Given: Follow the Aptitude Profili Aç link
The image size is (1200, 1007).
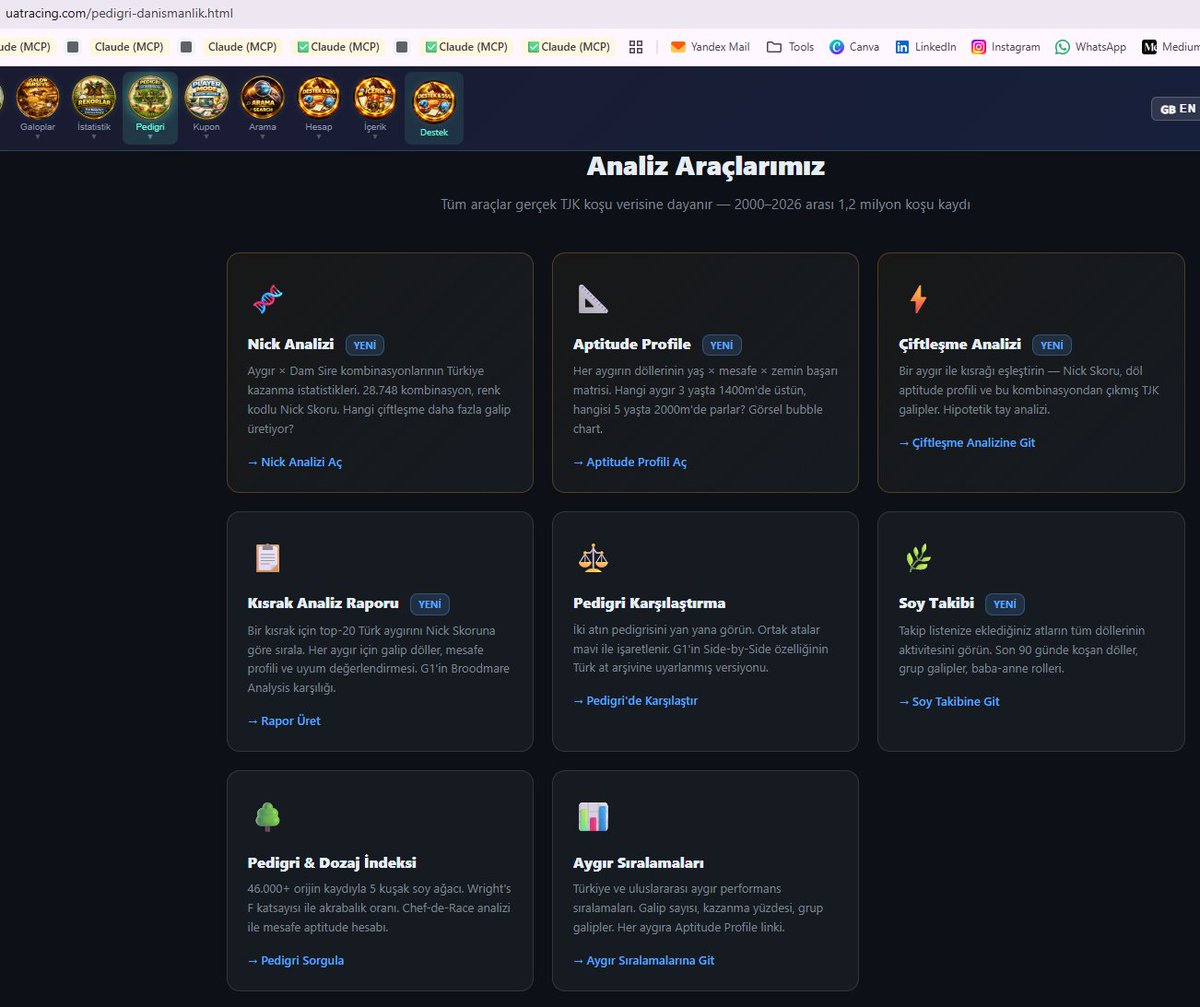Looking at the screenshot, I should tap(630, 462).
